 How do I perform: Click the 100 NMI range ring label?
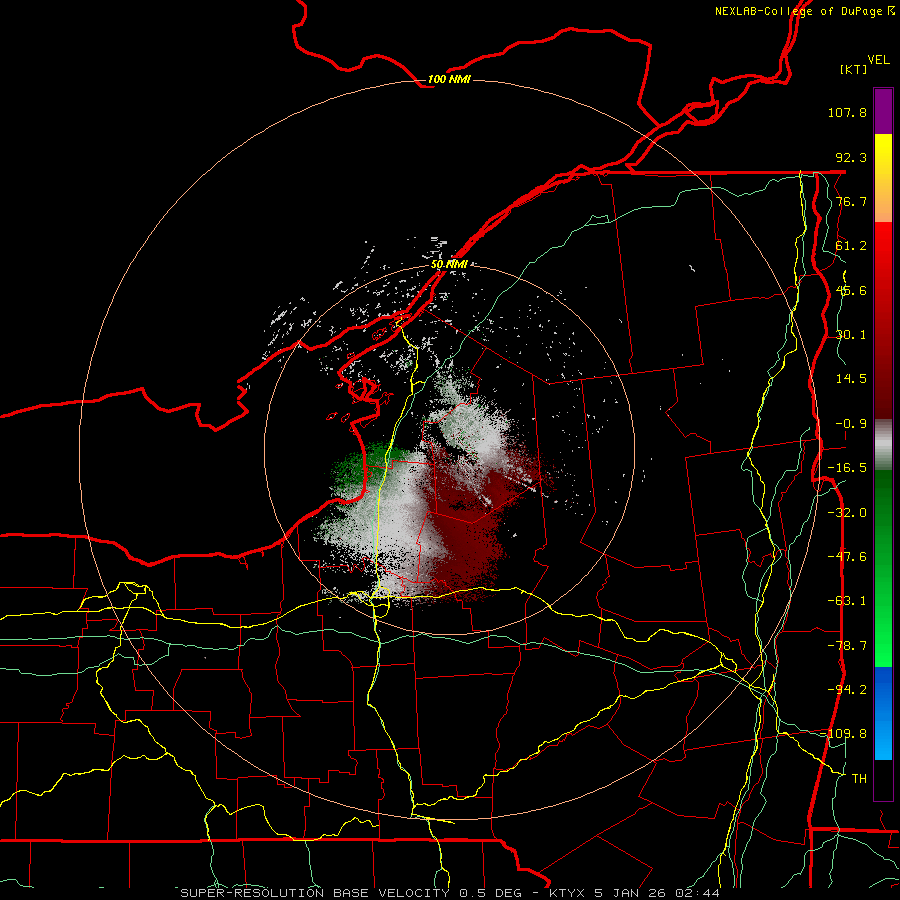click(449, 79)
